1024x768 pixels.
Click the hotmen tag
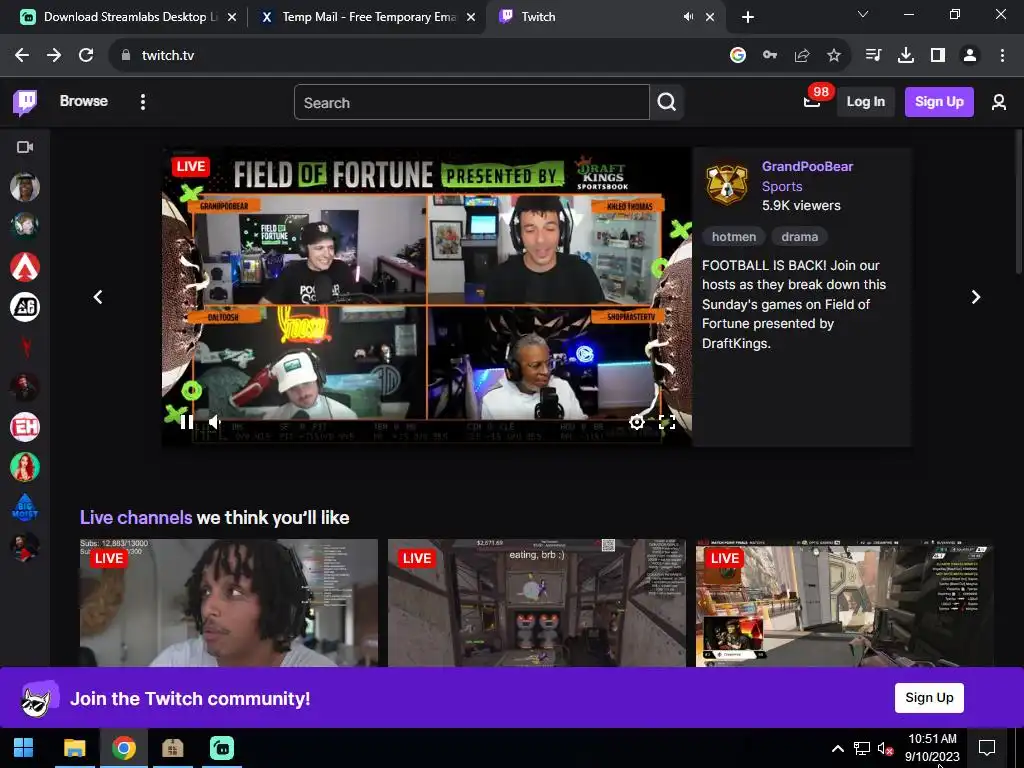click(733, 237)
